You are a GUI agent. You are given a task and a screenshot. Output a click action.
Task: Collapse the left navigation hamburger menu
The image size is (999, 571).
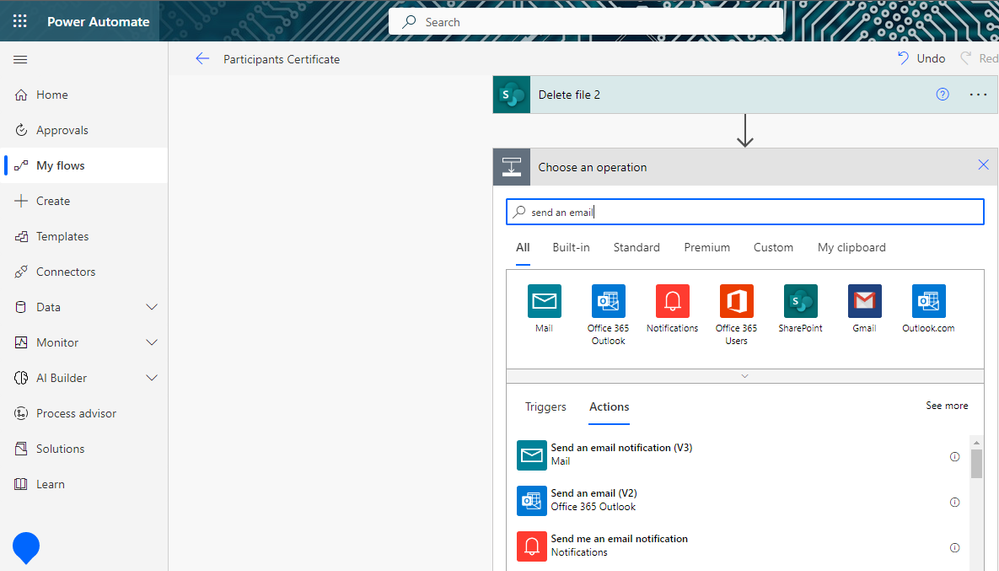click(20, 59)
